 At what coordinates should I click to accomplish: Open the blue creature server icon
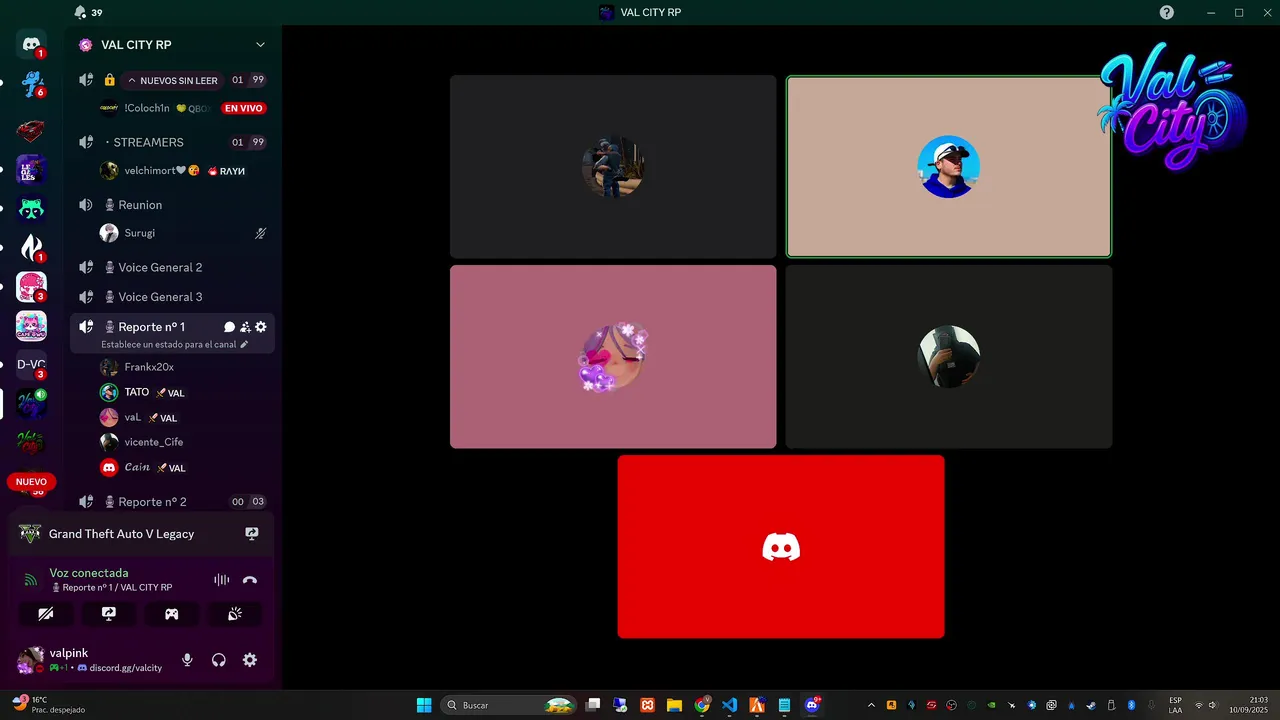click(31, 84)
